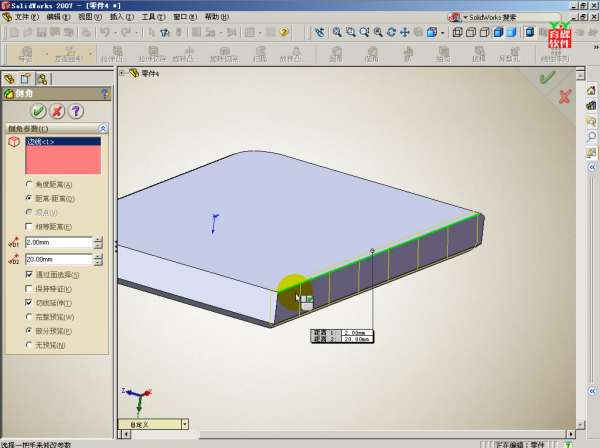This screenshot has width=600, height=448.
Task: Collapse the 倒角参数(C) section
Action: point(103,128)
